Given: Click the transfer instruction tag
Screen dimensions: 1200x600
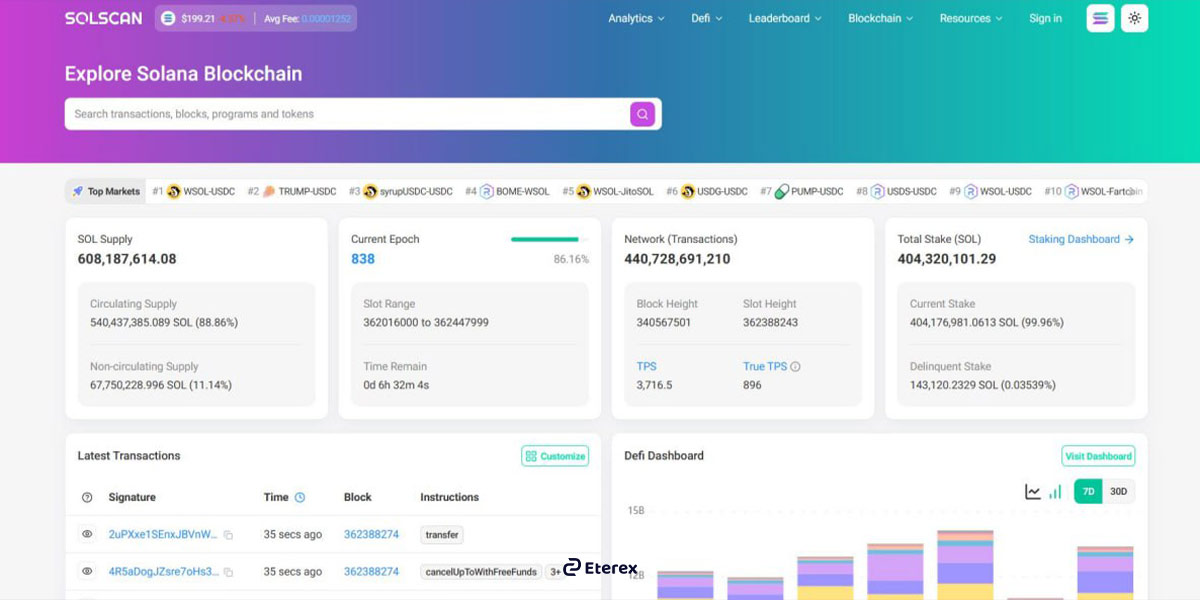Looking at the screenshot, I should pos(442,535).
